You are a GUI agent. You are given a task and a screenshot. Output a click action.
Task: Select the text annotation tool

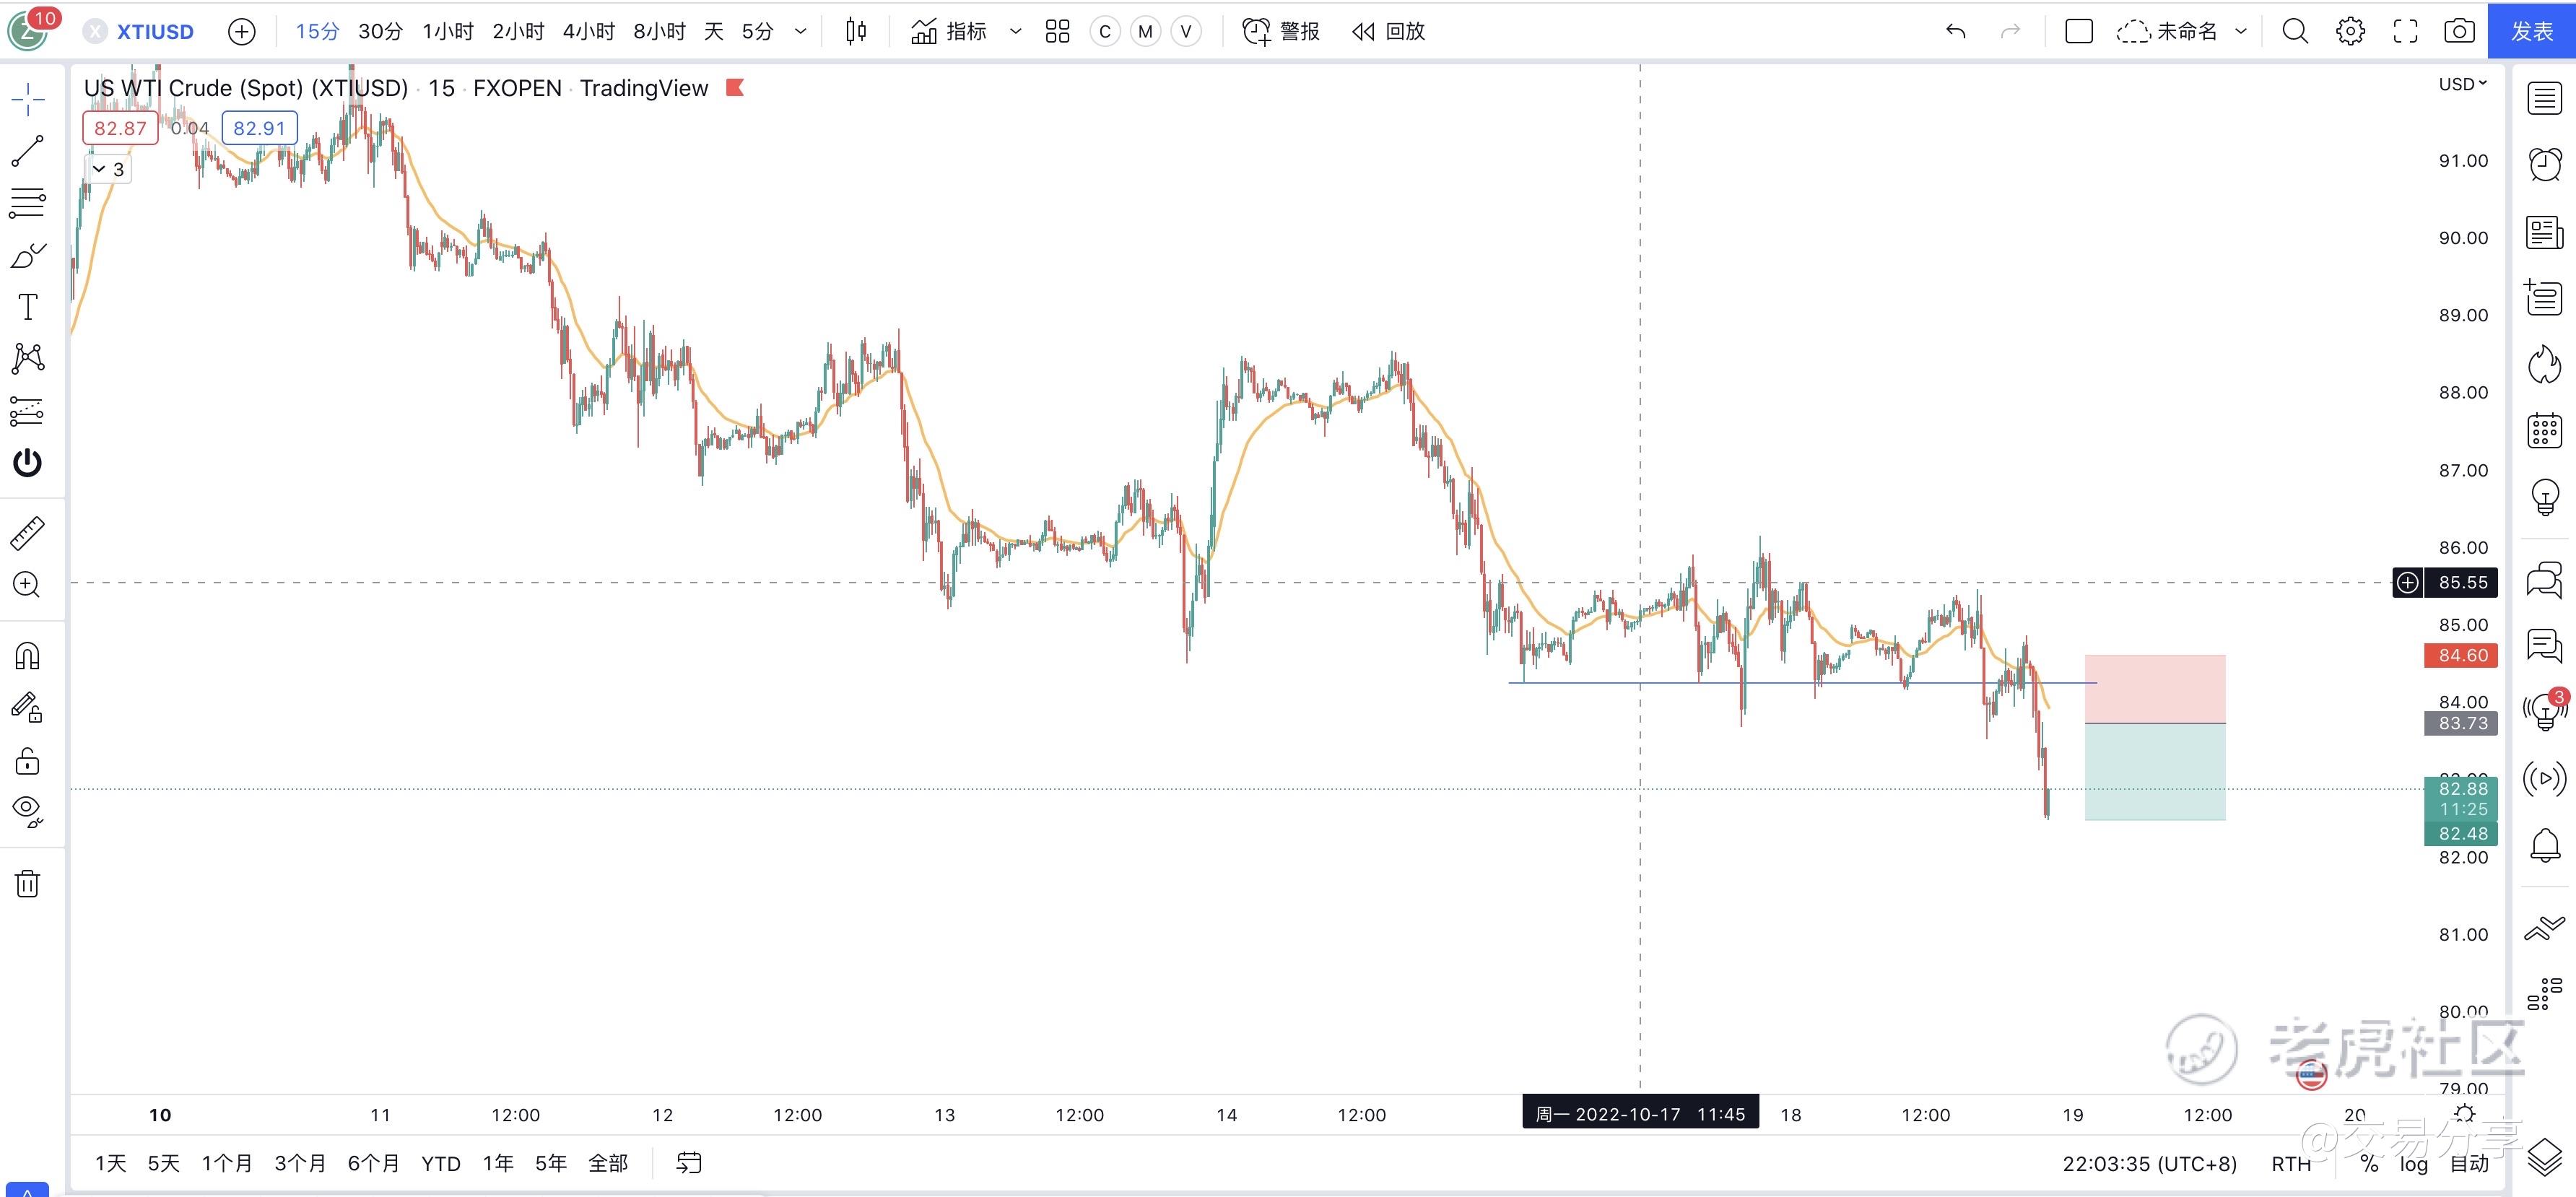(x=27, y=307)
